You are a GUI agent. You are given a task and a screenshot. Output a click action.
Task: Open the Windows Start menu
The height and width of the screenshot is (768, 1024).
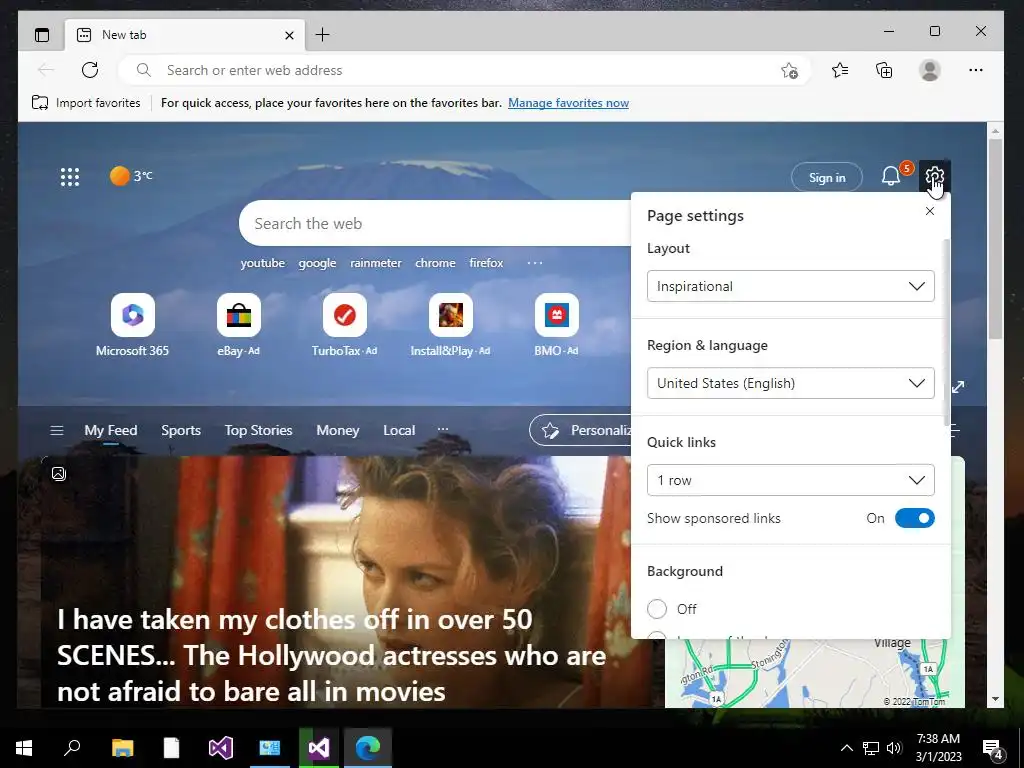click(24, 748)
